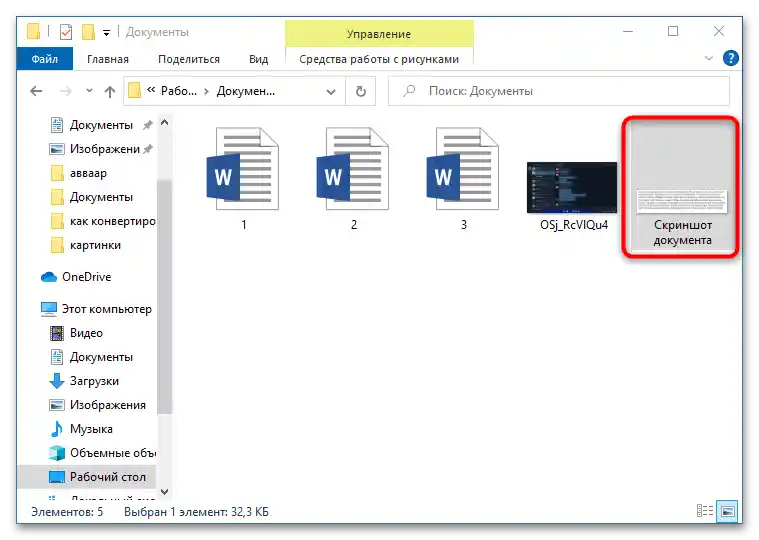Screen dimensions: 759x540
Task: Expand the address bar history dropdown
Action: point(331,91)
